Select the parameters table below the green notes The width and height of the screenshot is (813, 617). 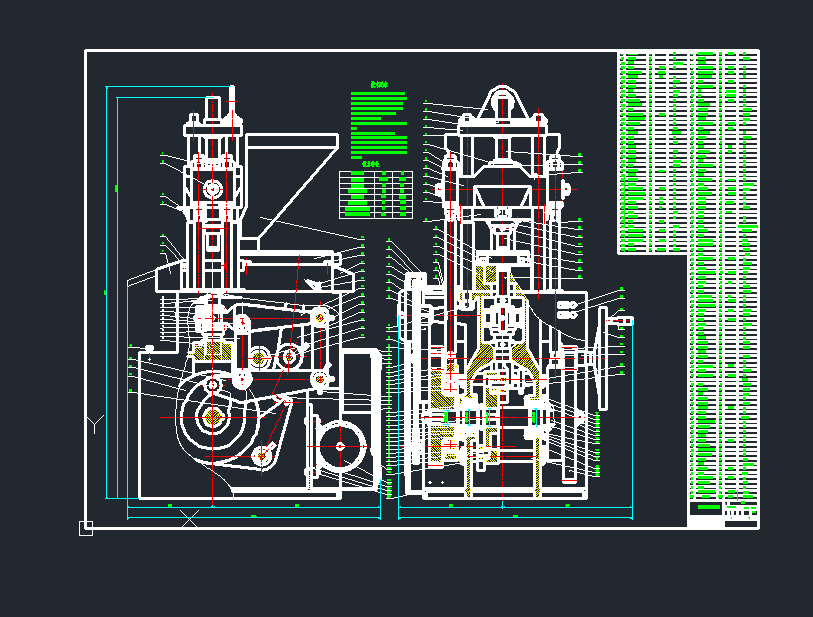pyautogui.click(x=376, y=194)
